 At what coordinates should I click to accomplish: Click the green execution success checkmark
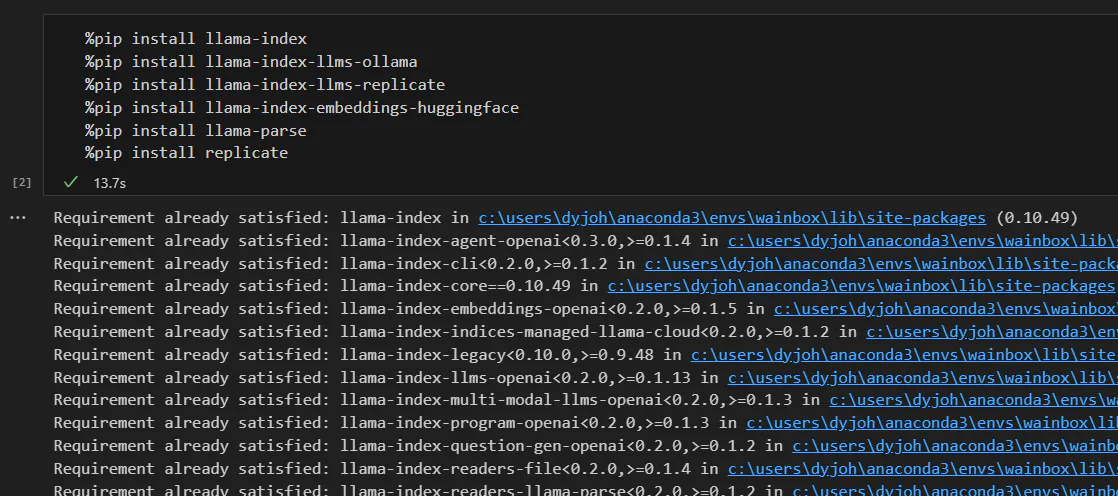[x=70, y=182]
